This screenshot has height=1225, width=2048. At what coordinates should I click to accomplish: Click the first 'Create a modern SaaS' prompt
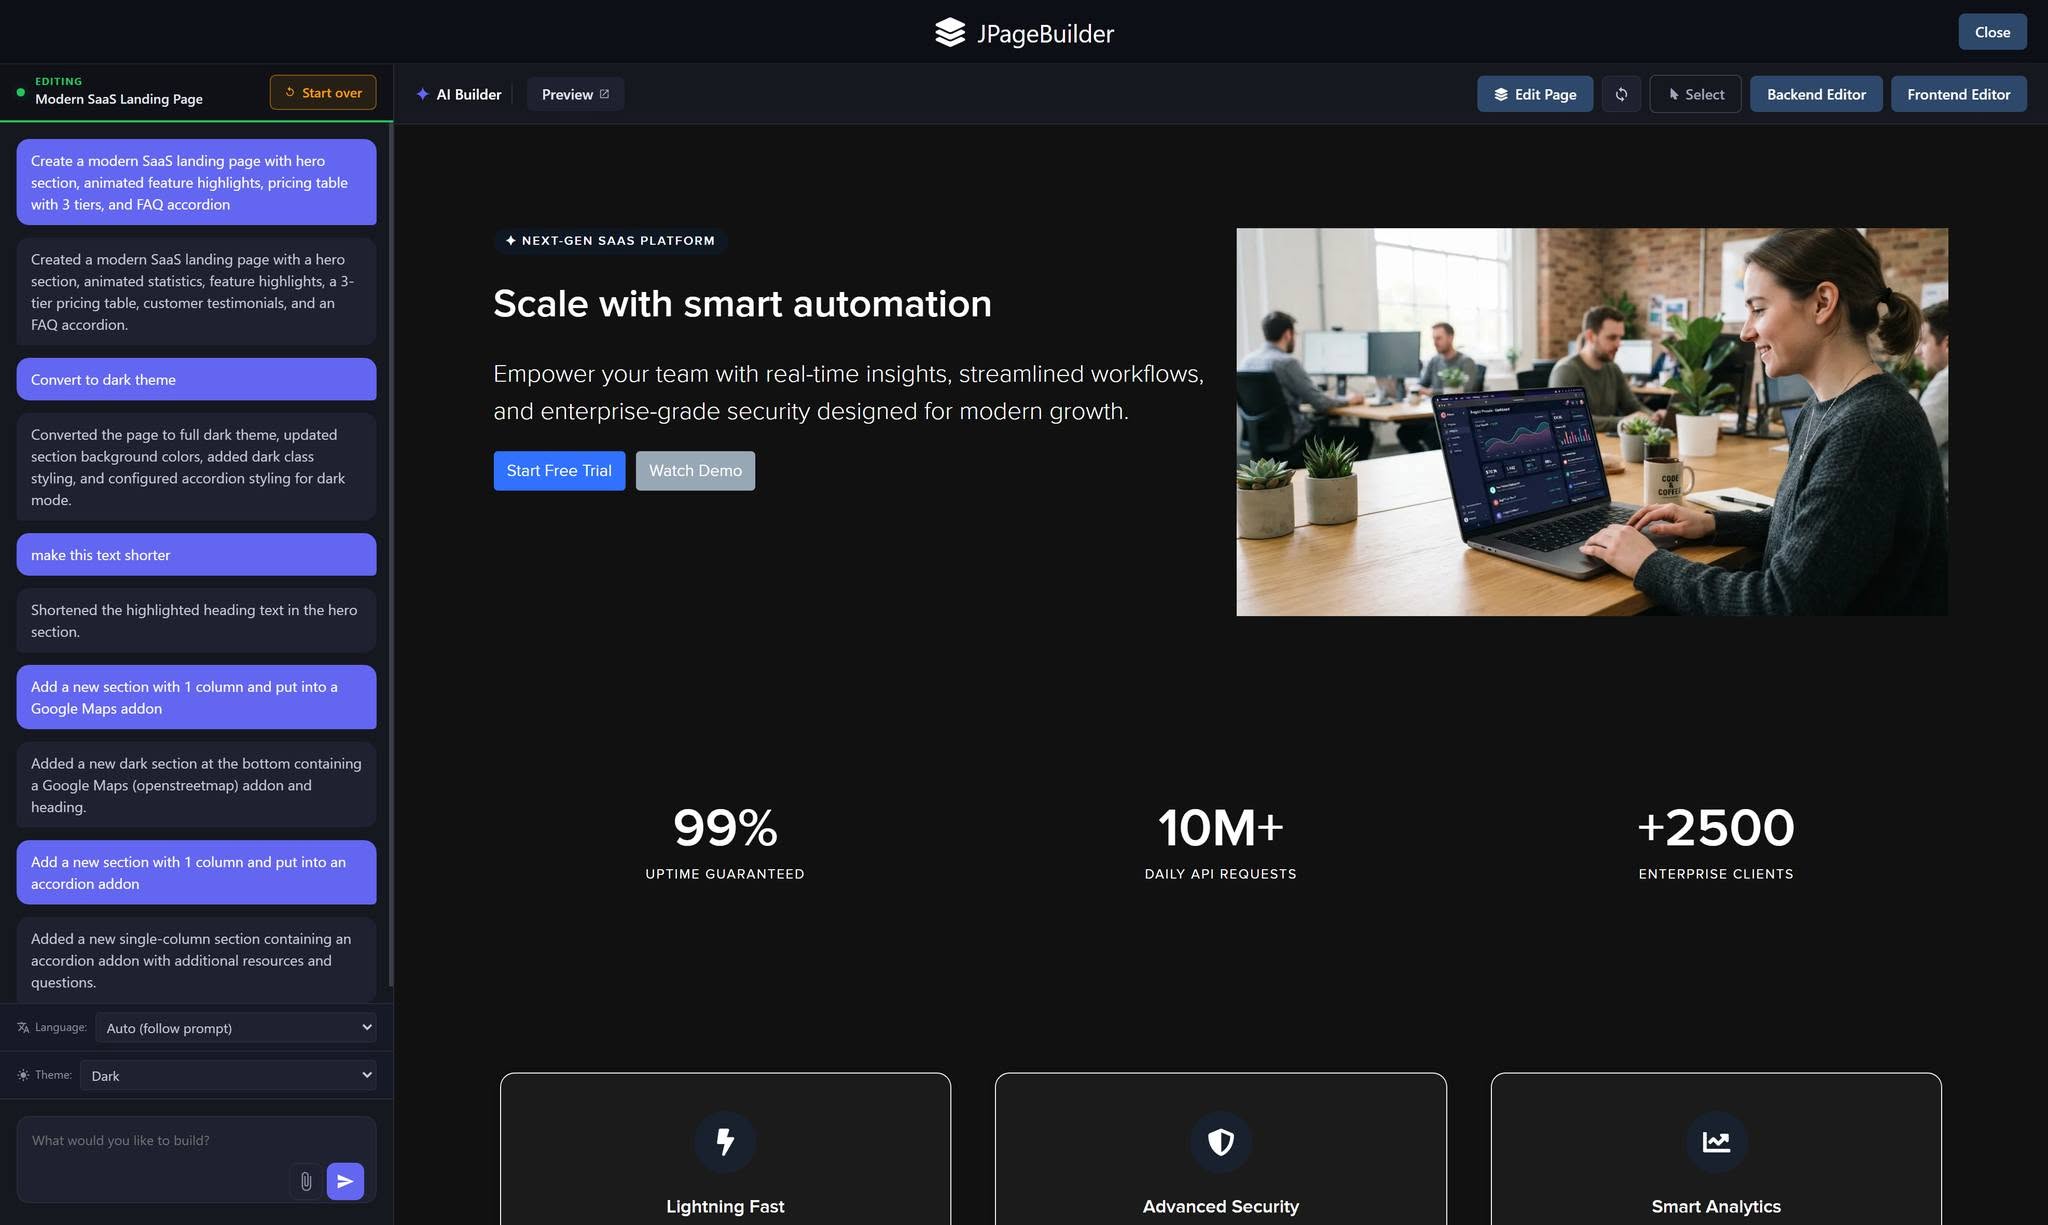click(x=196, y=182)
